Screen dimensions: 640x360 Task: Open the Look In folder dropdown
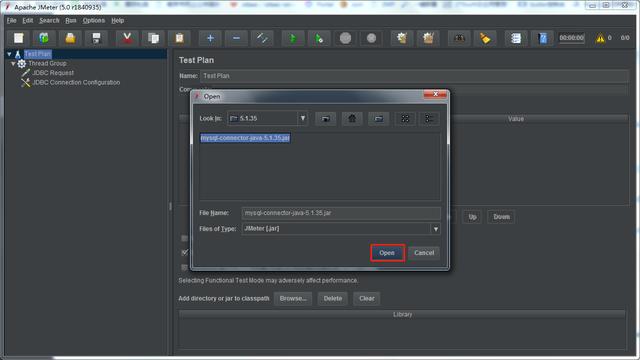coord(302,118)
